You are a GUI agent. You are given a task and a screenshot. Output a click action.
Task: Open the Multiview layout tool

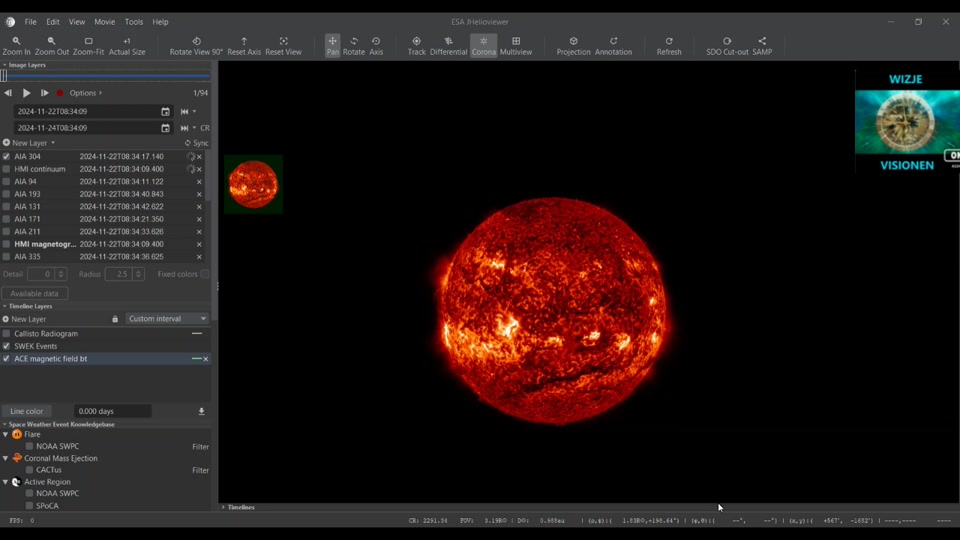coord(516,46)
